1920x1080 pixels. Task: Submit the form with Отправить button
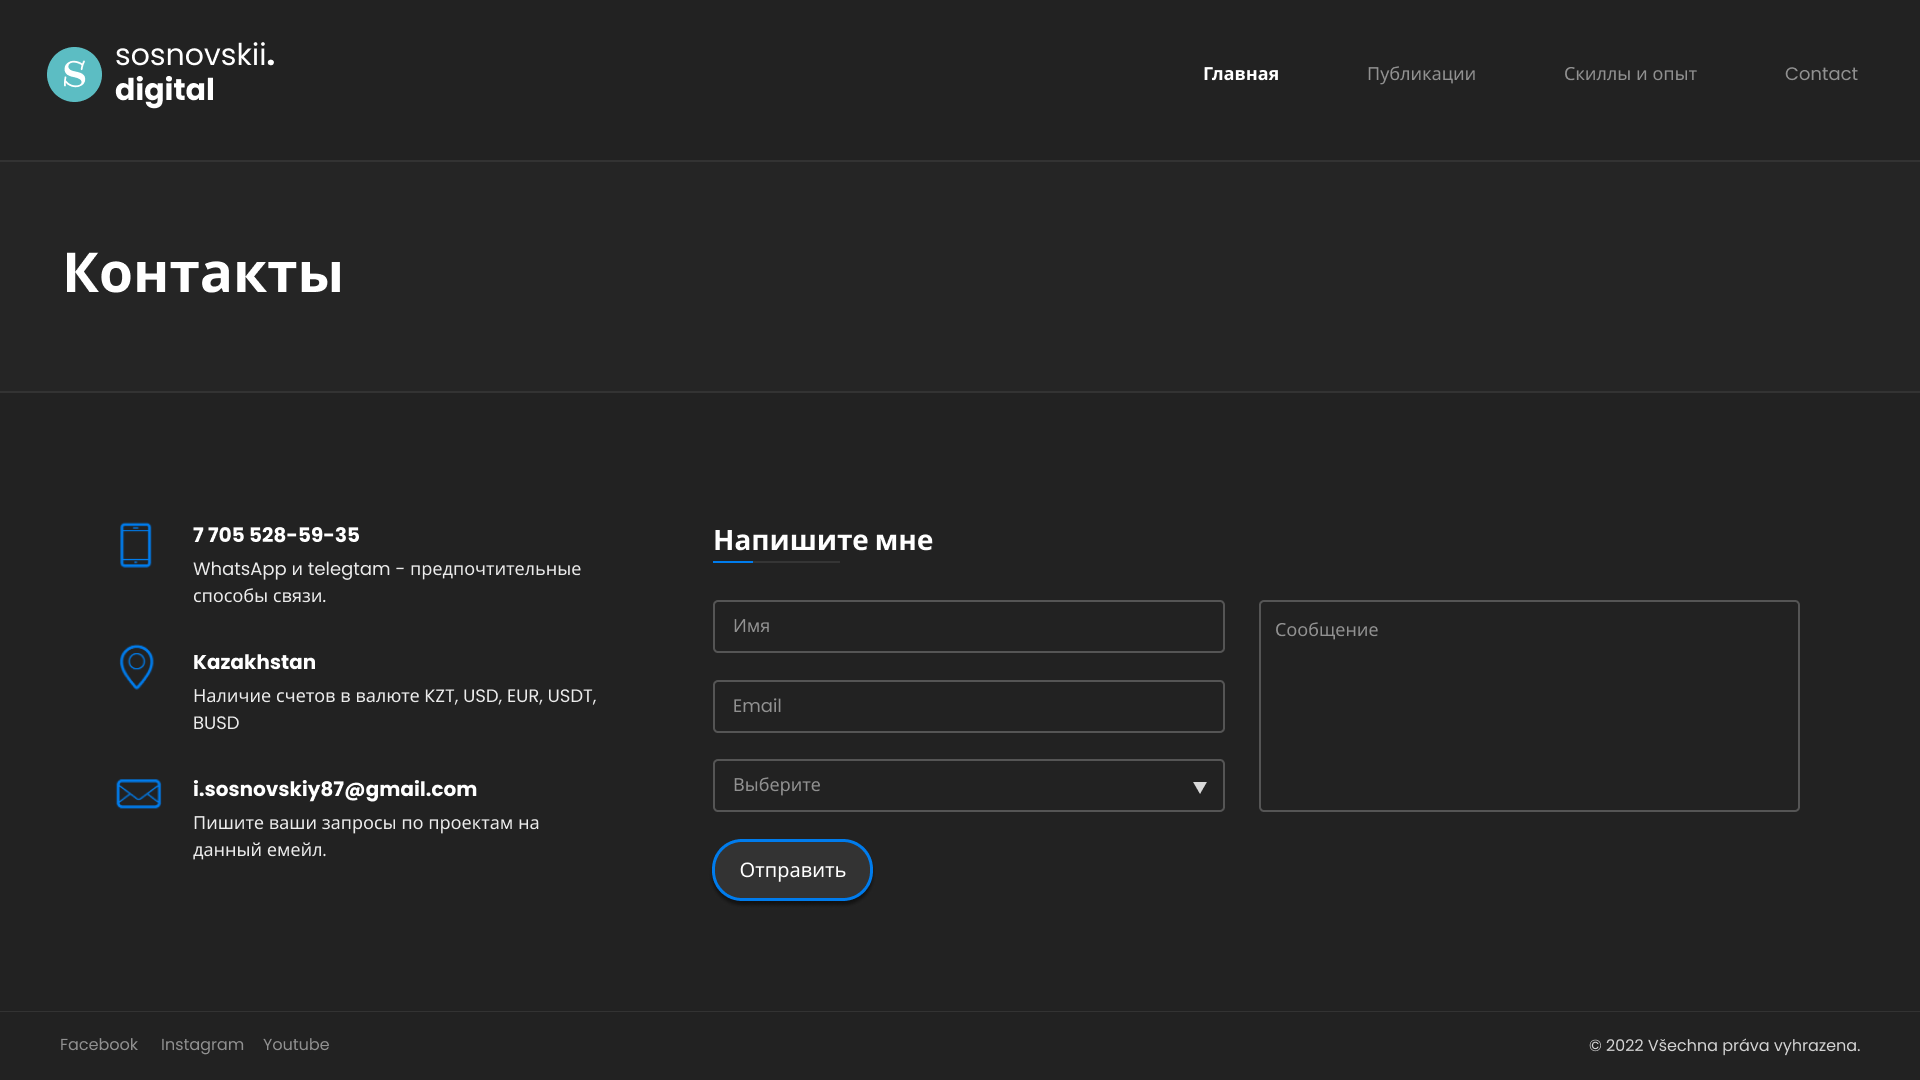792,870
